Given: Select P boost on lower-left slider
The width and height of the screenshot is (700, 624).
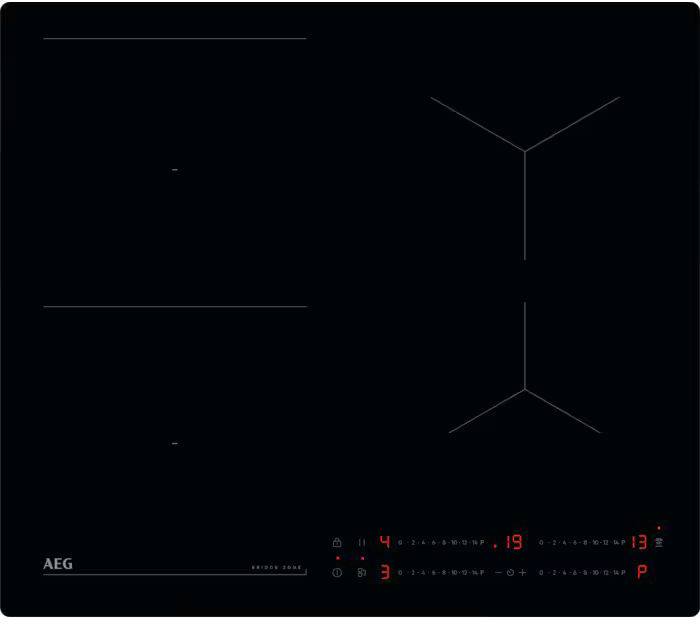Looking at the screenshot, I should tap(482, 573).
